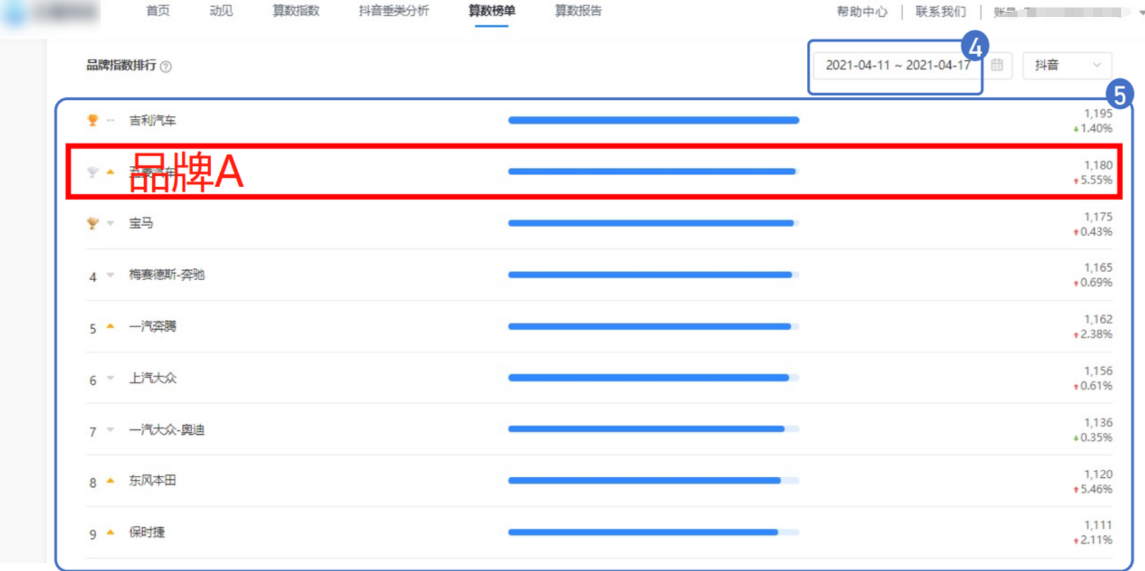Image resolution: width=1145 pixels, height=571 pixels.
Task: Click the index bar for 保时捷
Action: [654, 532]
